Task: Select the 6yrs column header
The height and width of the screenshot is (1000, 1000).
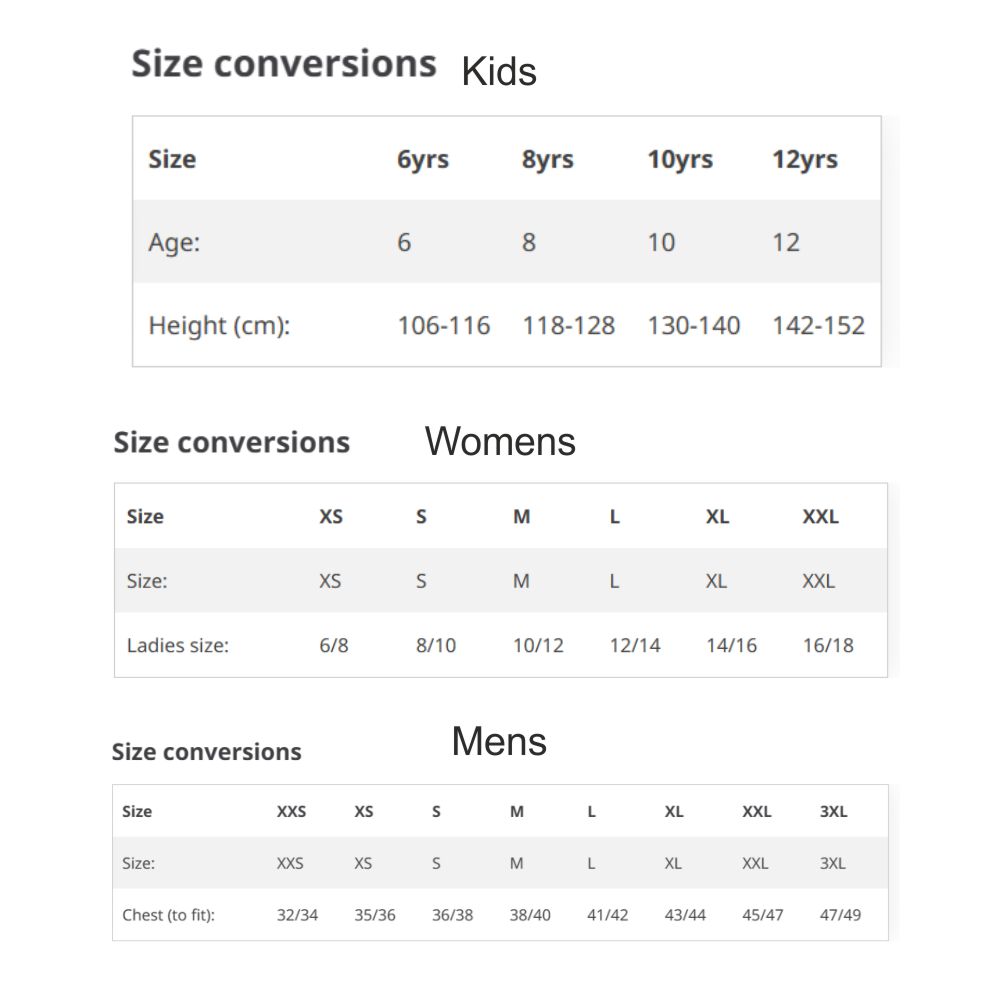Action: pos(423,159)
